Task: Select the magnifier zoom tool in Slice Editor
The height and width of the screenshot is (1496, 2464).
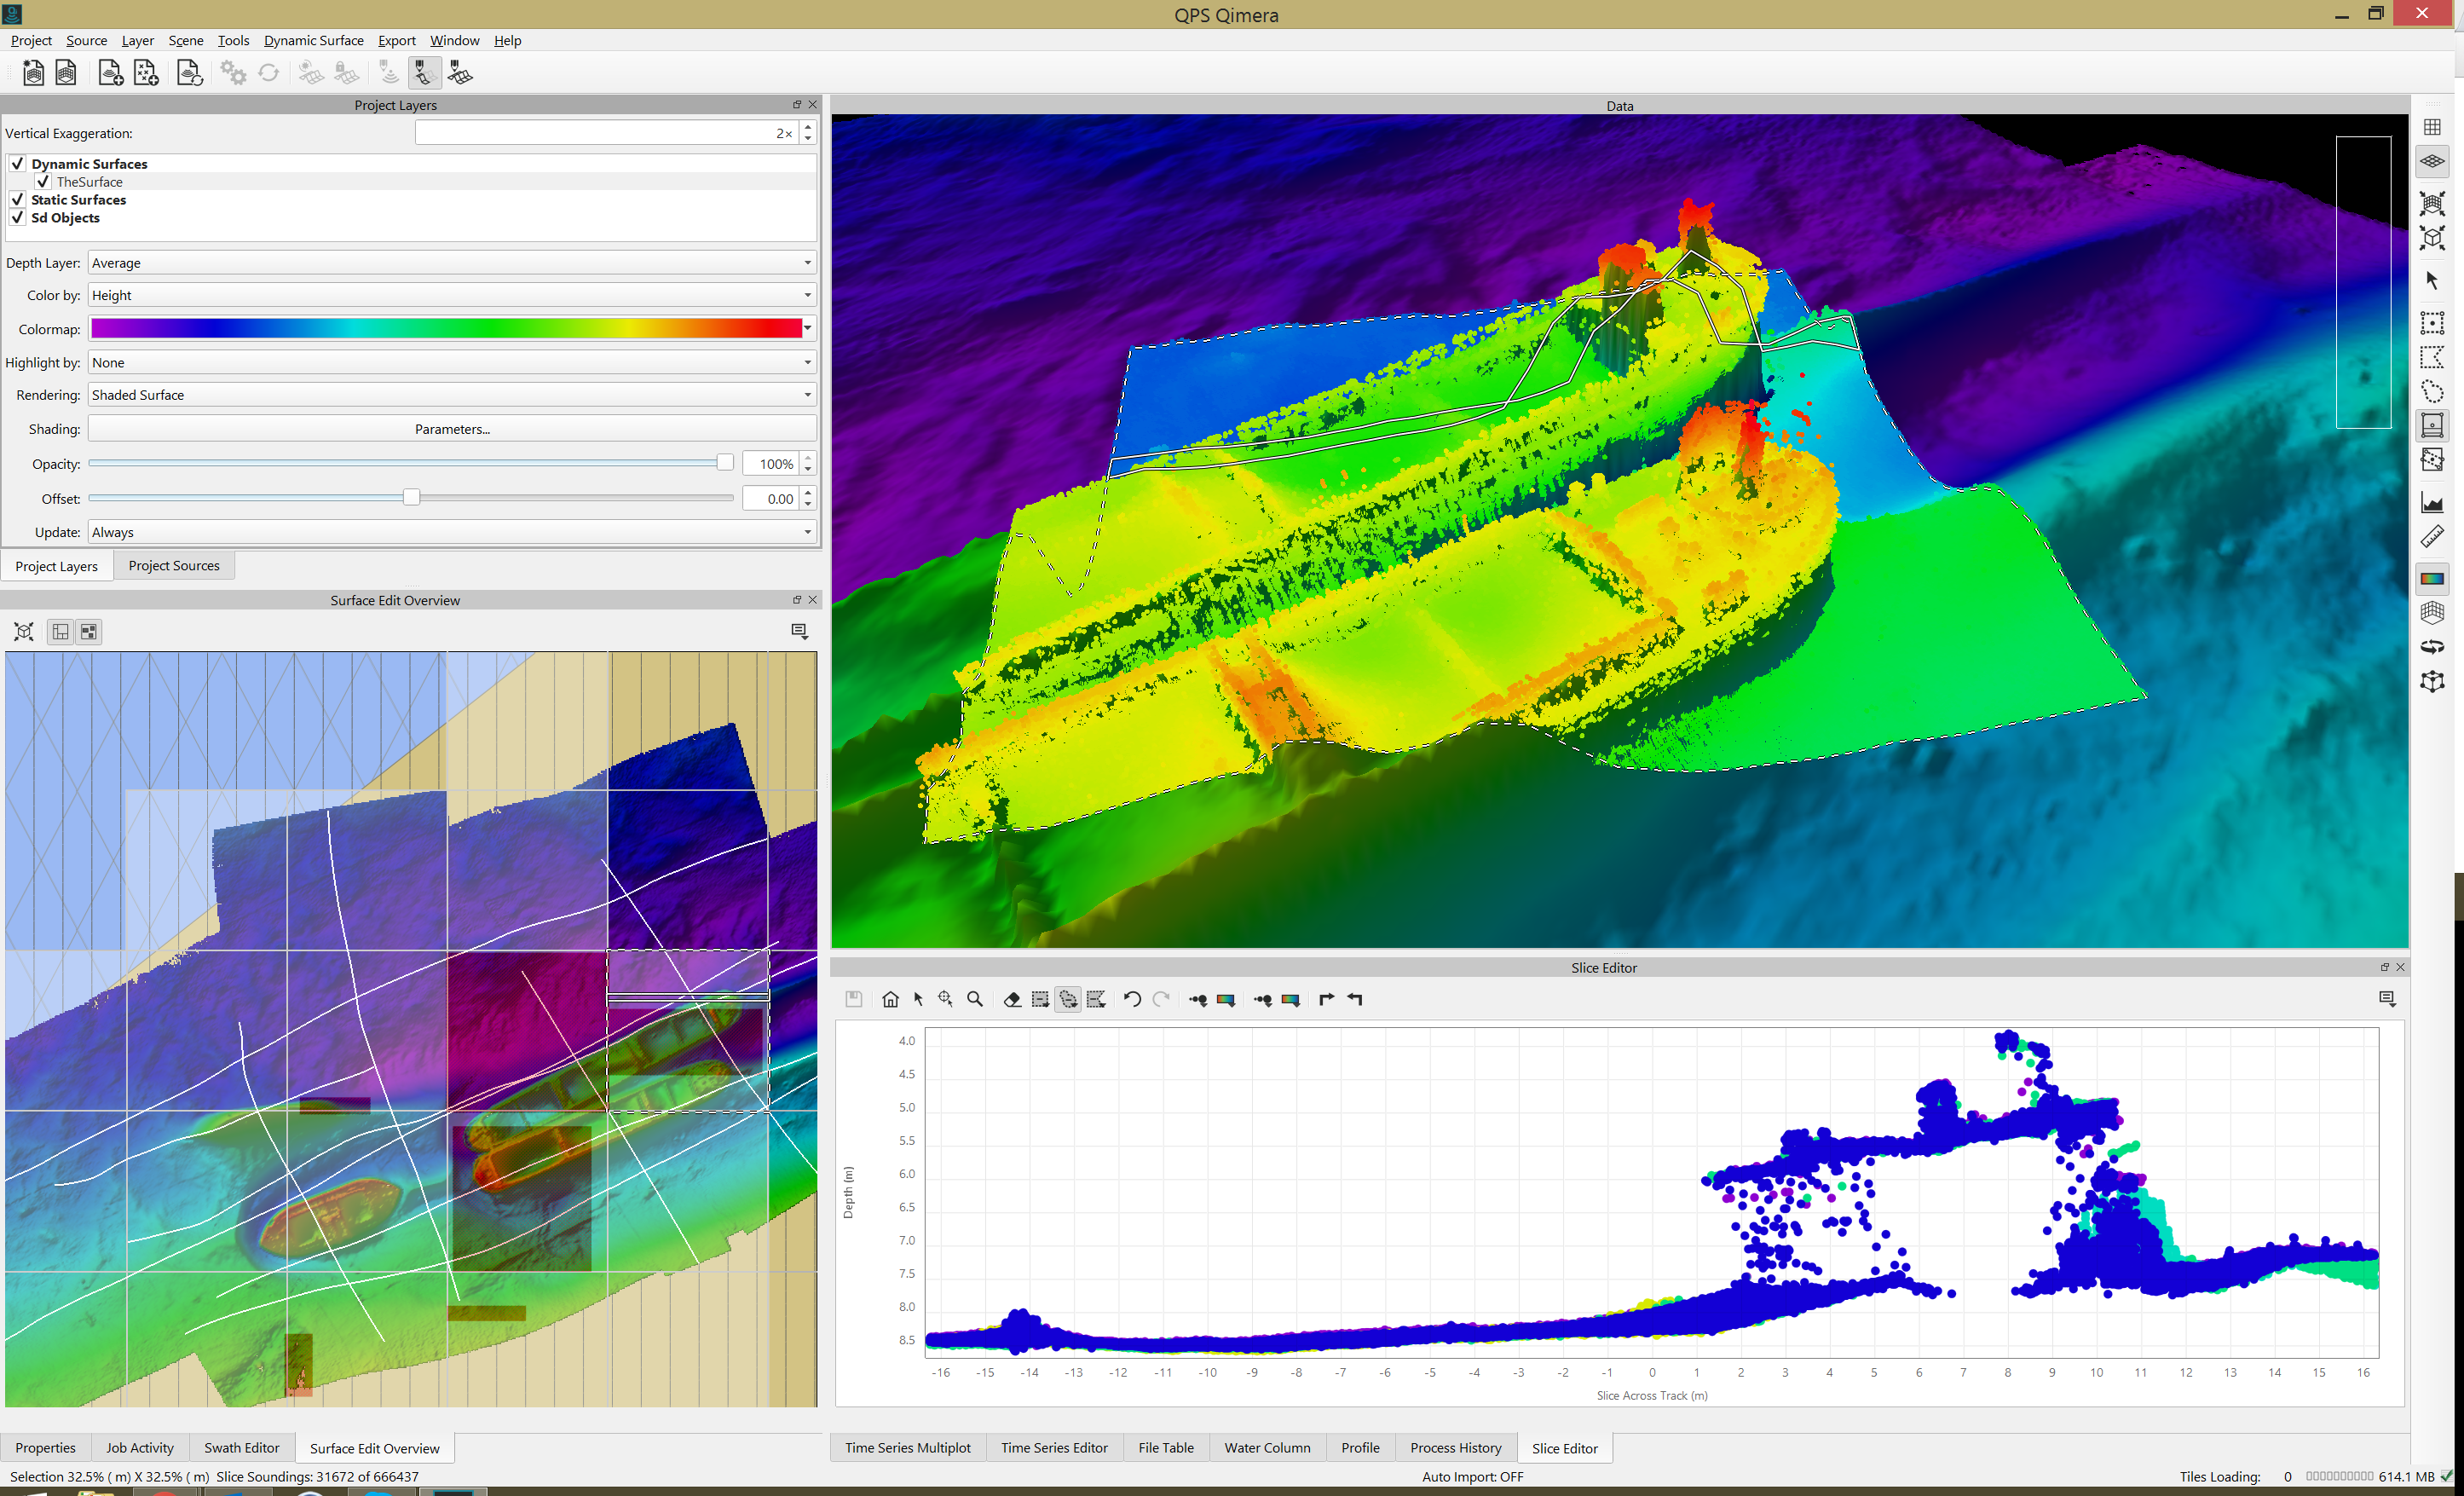Action: [x=975, y=999]
